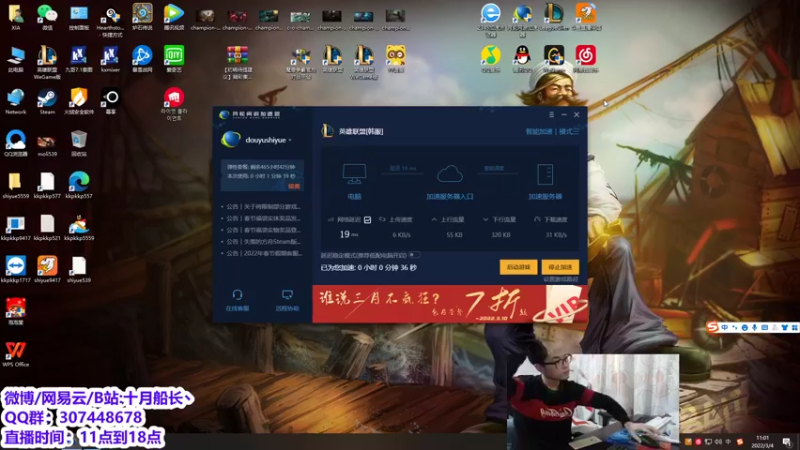The width and height of the screenshot is (800, 450).
Task: Open the Windows notification center icon
Action: [x=787, y=442]
